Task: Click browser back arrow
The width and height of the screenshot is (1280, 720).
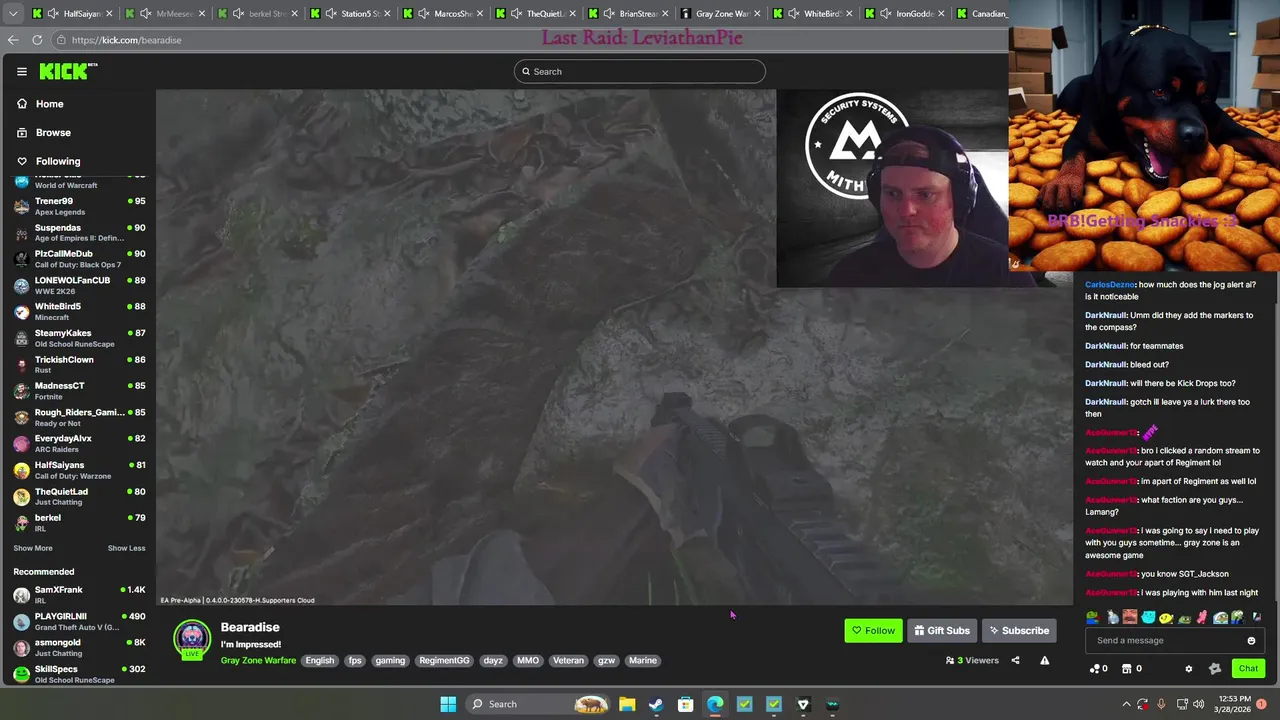Action: tap(13, 40)
